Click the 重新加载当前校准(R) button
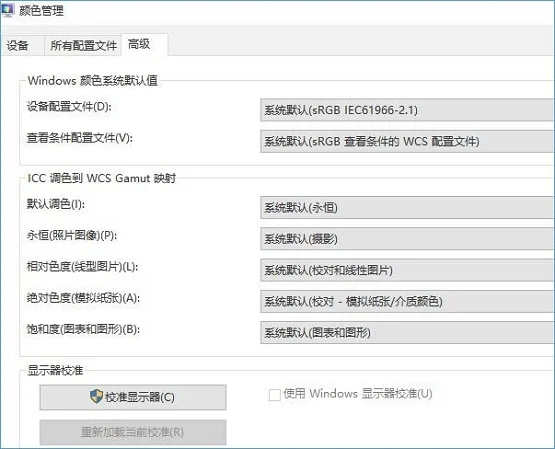555x449 pixels. point(133,432)
